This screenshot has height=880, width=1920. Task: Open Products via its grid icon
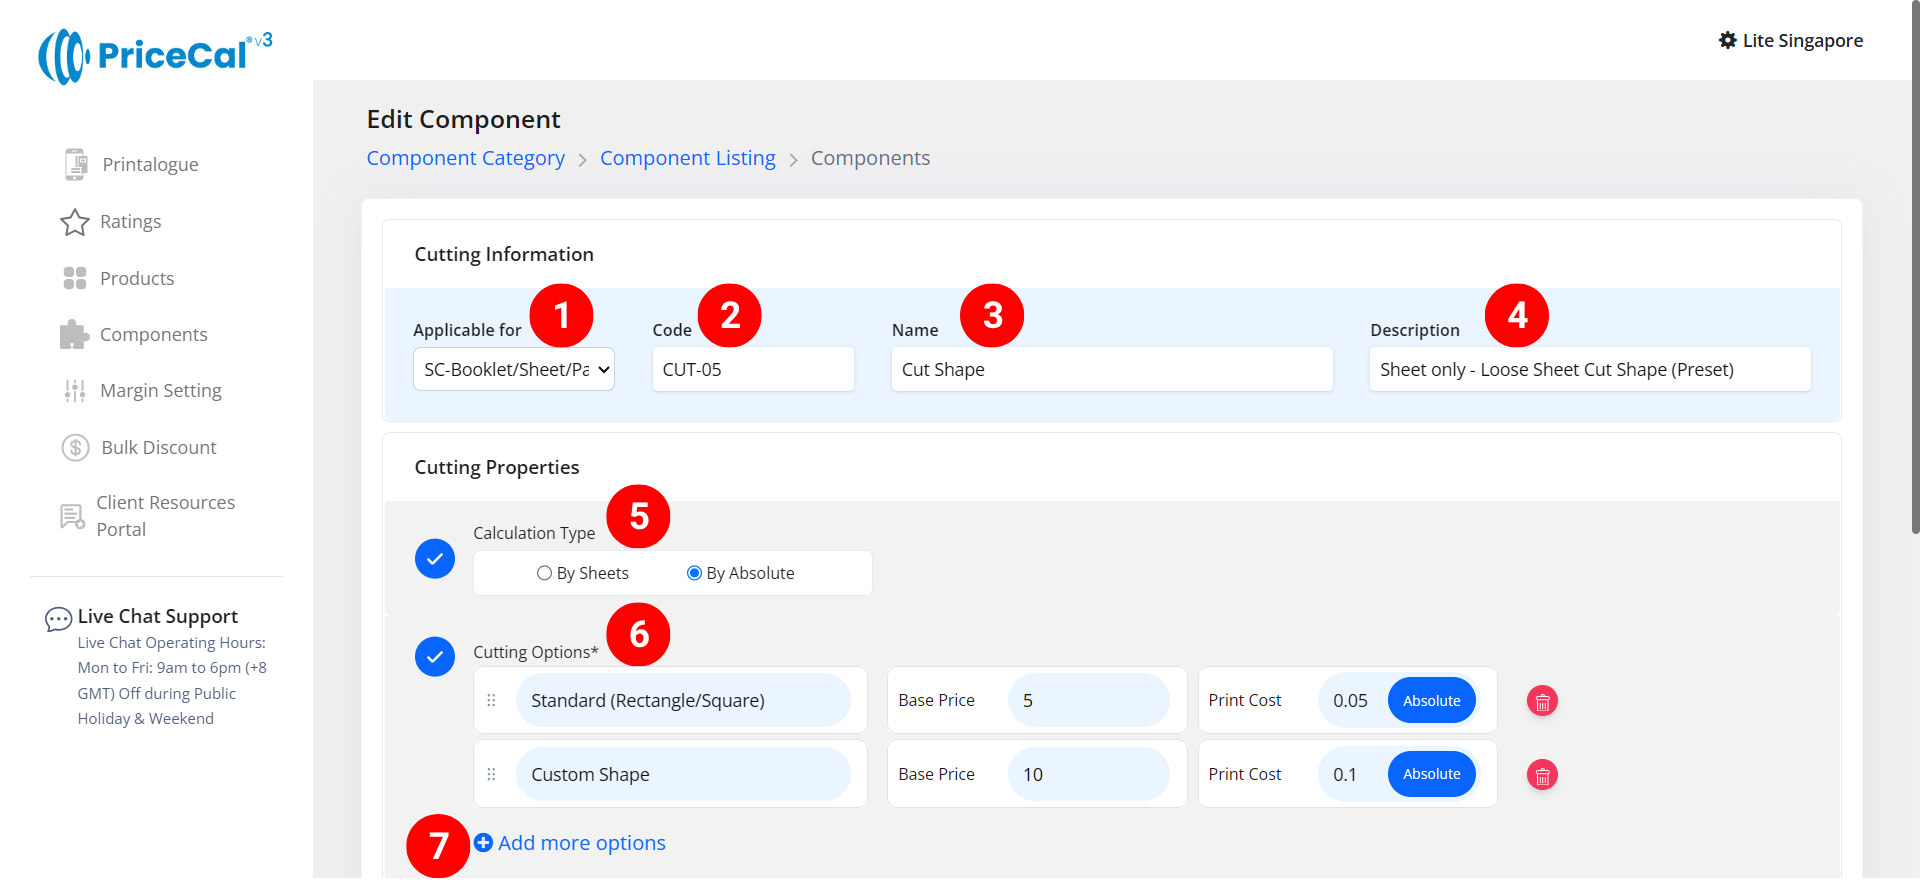75,278
